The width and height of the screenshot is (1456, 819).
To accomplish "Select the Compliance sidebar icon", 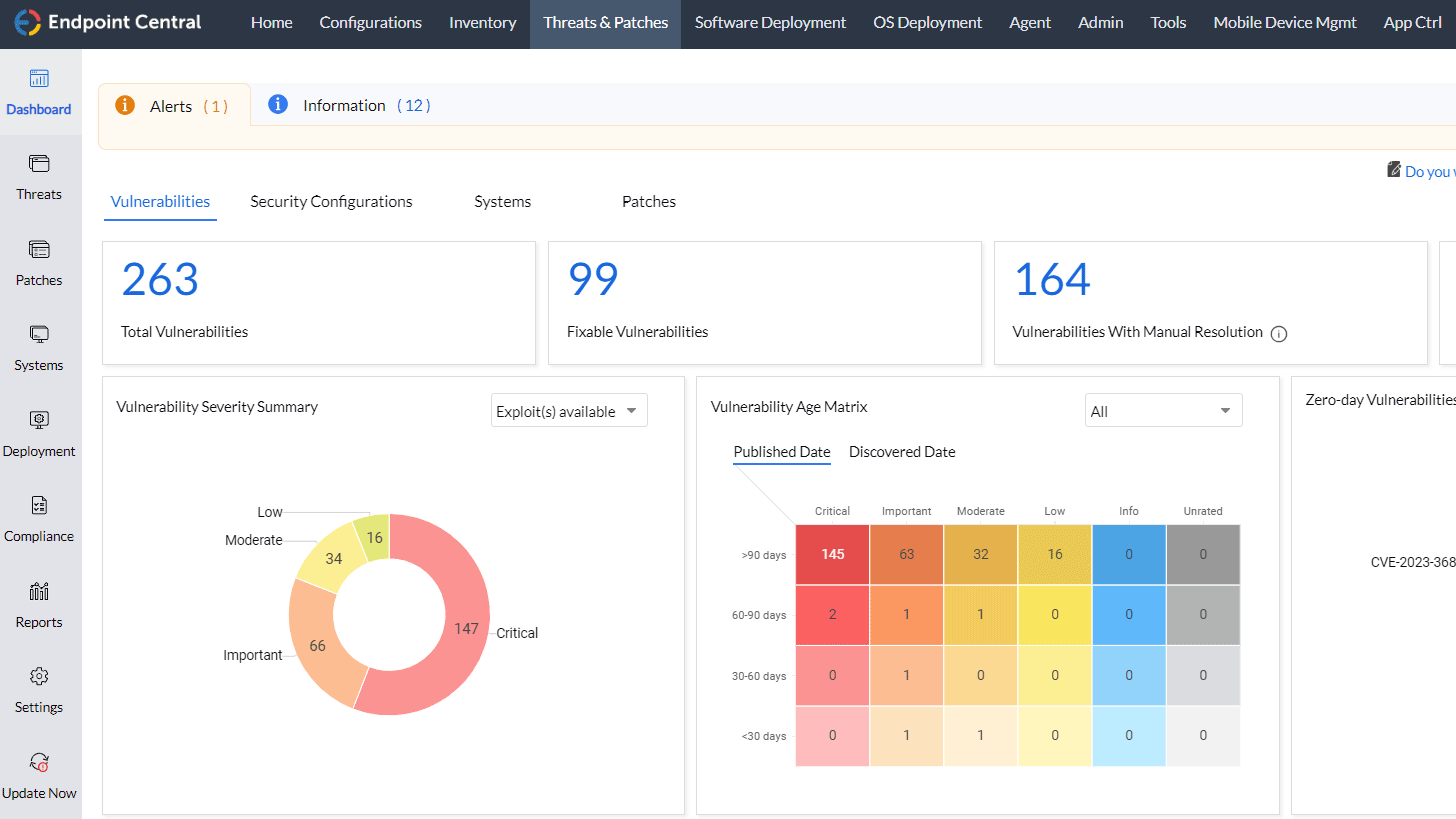I will 39,519.
